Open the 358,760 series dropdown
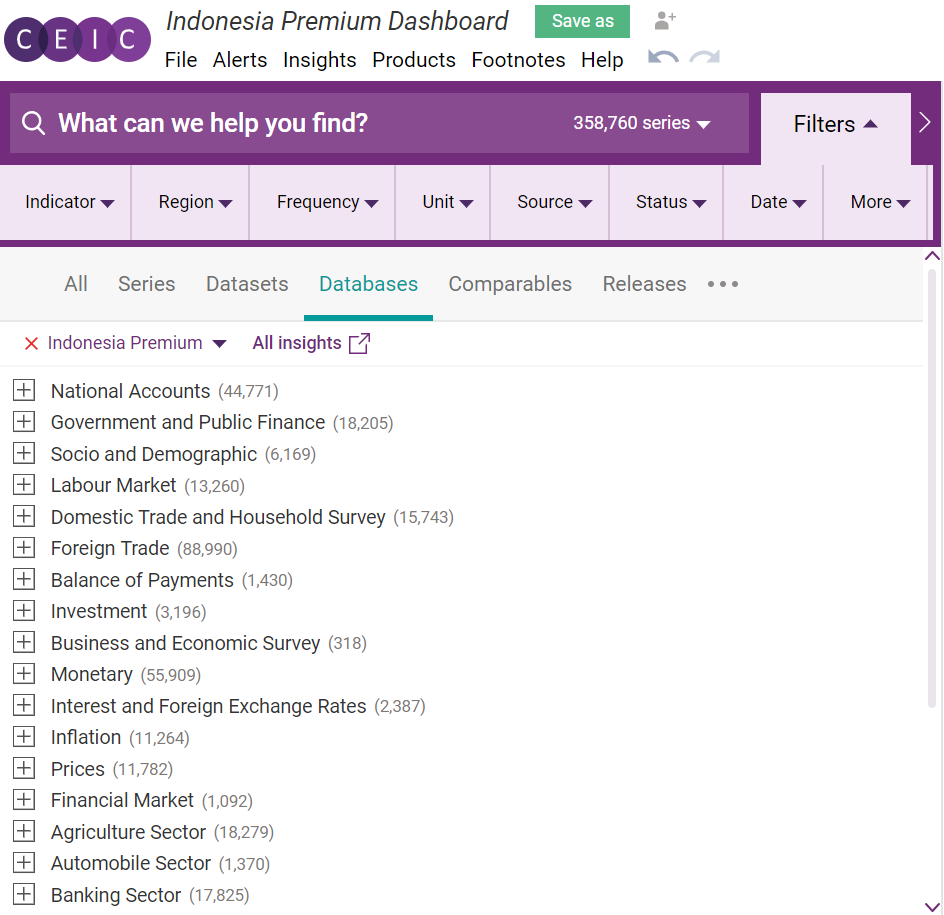The image size is (944, 915). click(642, 123)
